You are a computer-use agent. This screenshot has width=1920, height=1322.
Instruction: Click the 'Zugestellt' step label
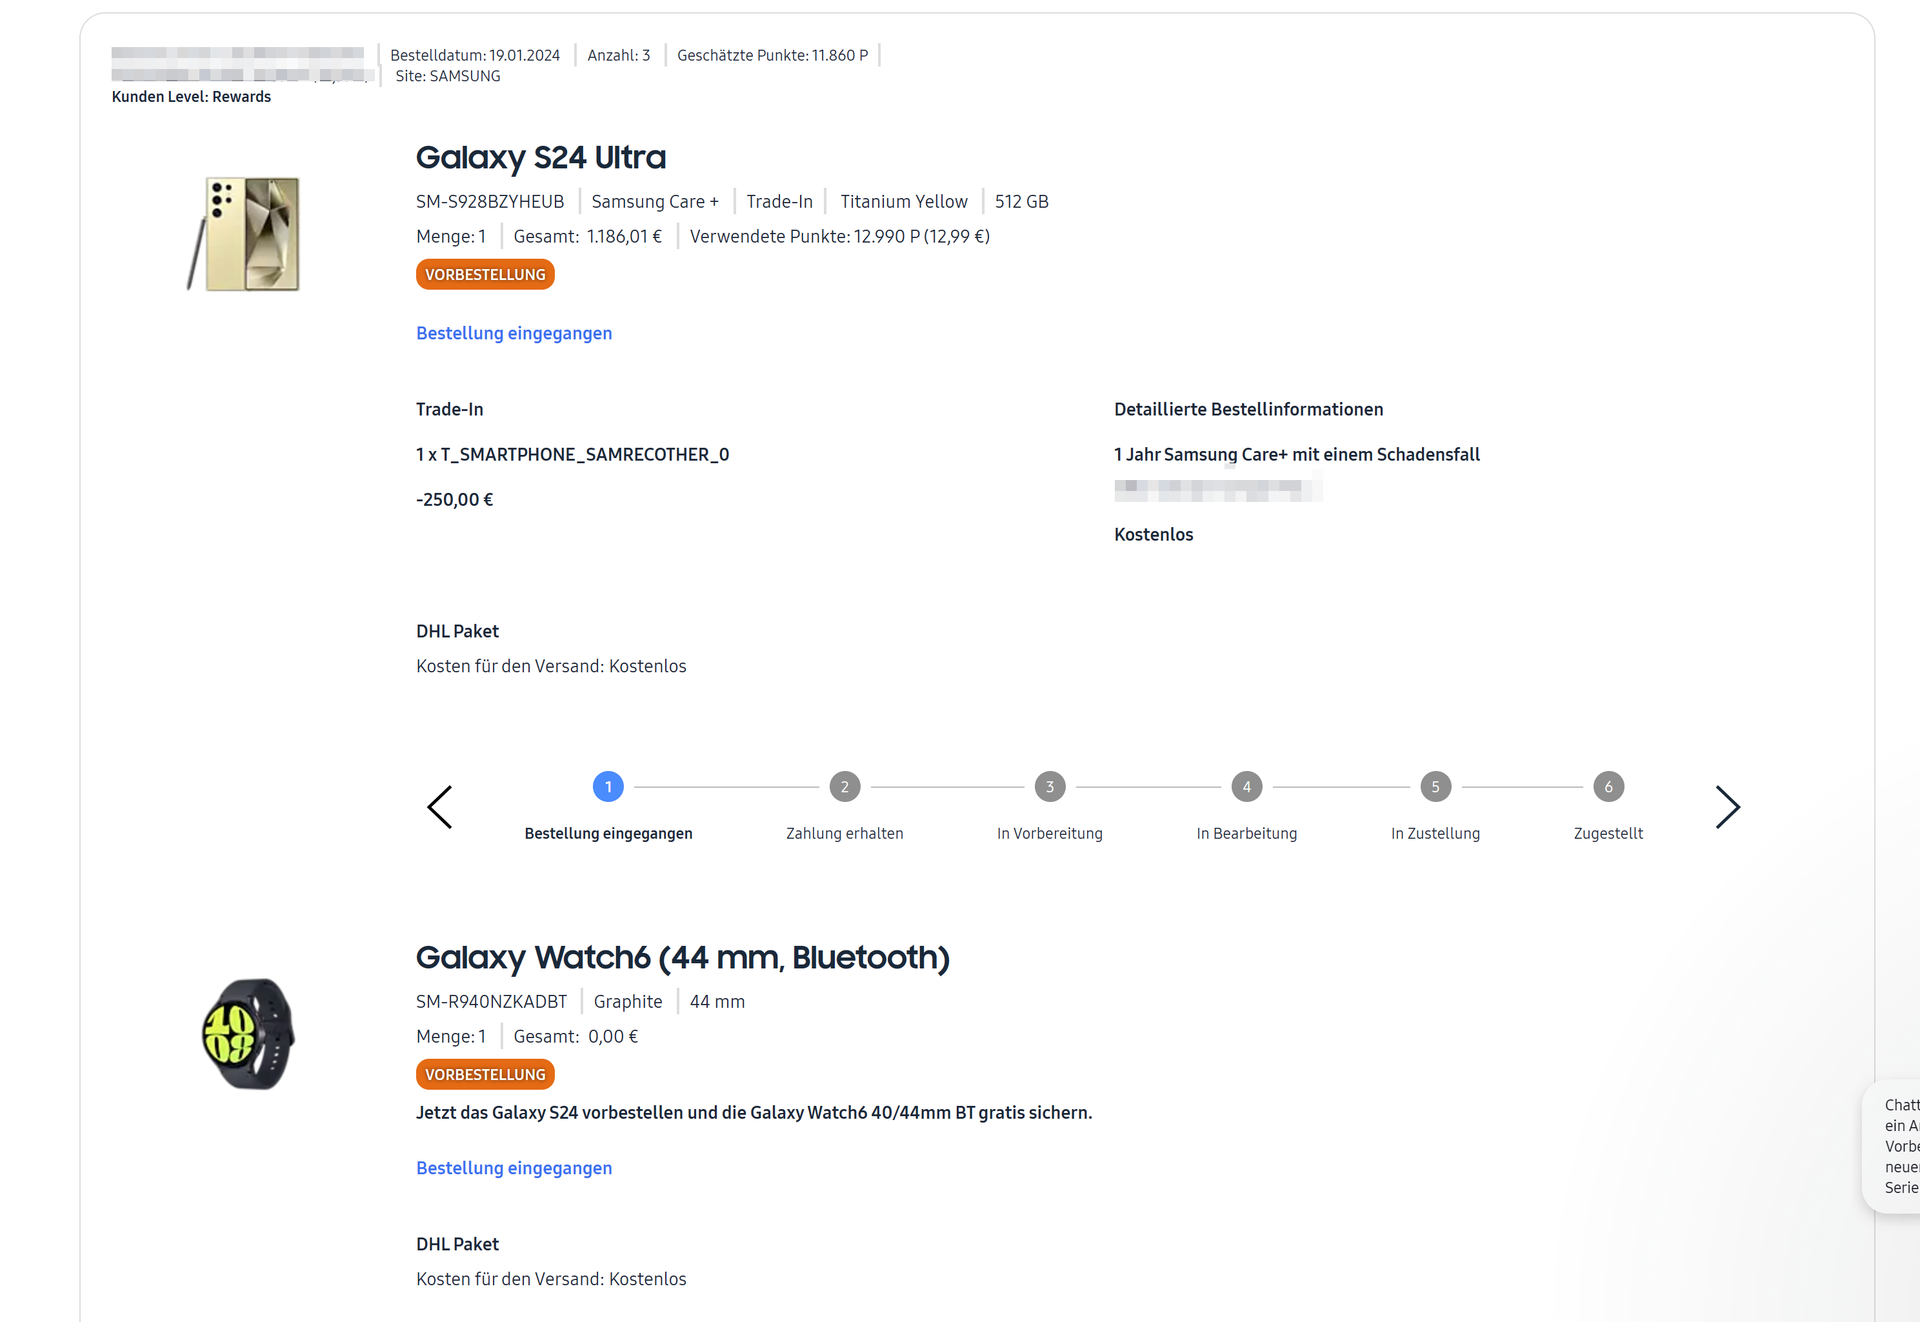(x=1608, y=833)
